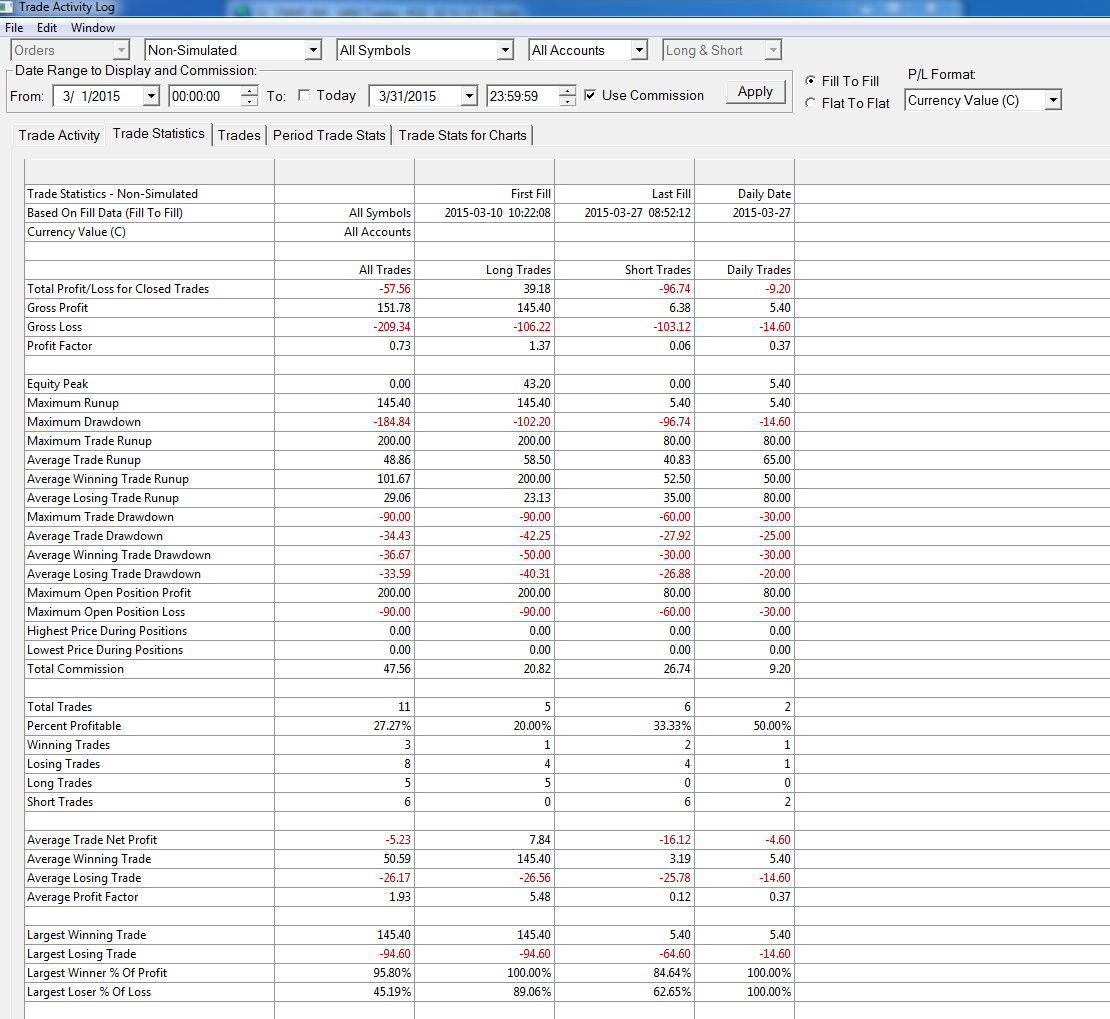The width and height of the screenshot is (1110, 1019).
Task: Expand the All Symbols dropdown
Action: point(505,50)
